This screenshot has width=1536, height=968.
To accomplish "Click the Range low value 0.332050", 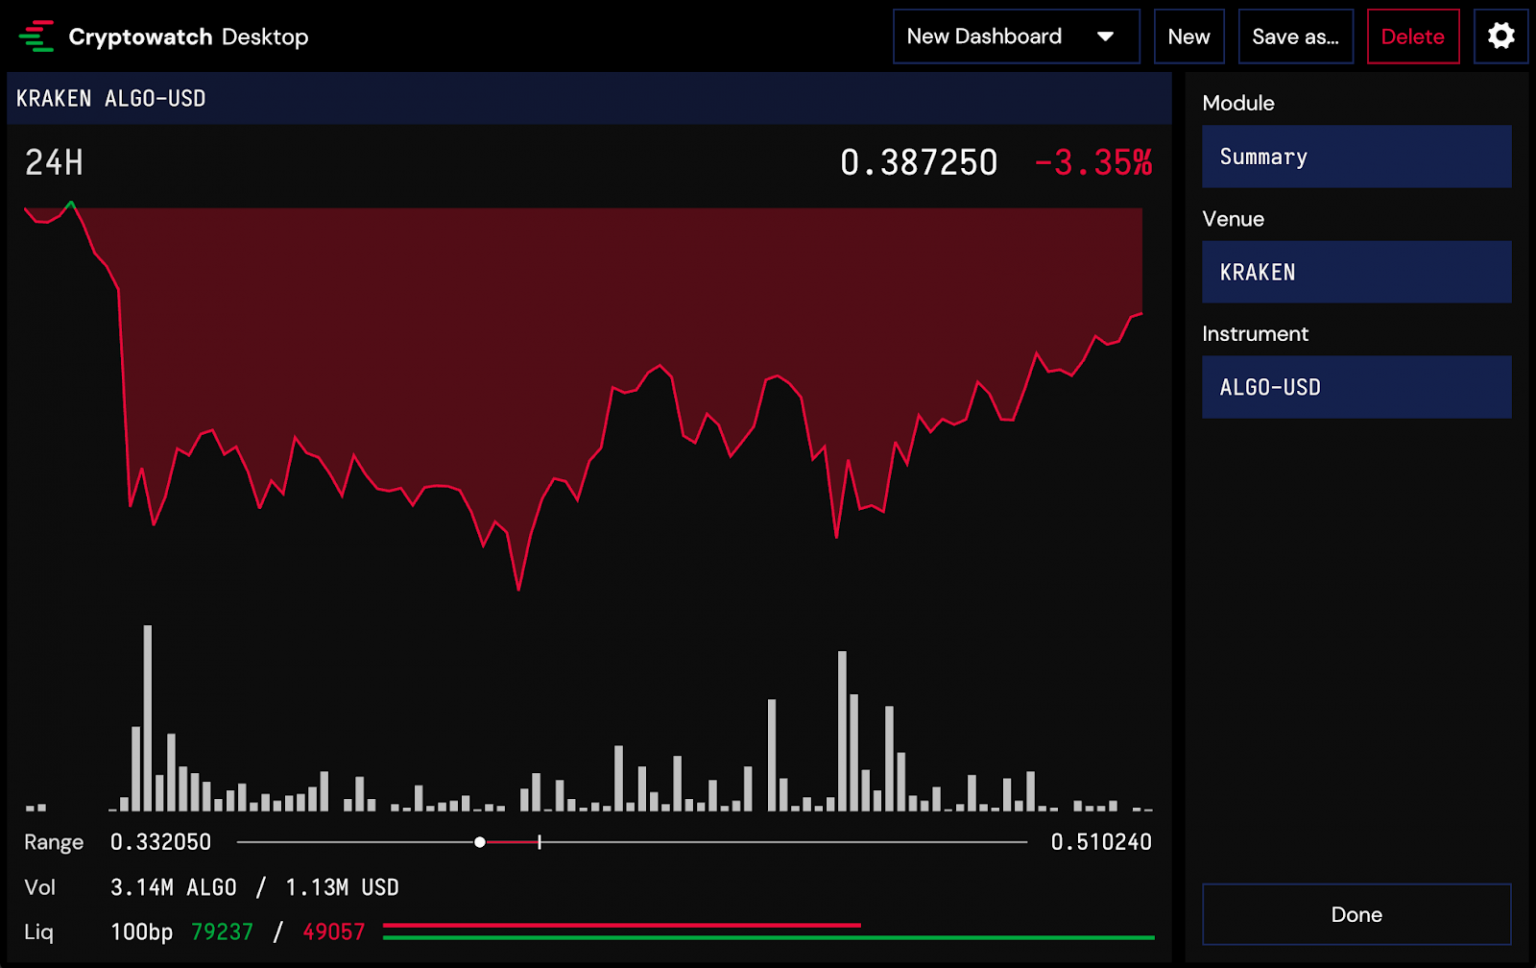I will [x=161, y=841].
